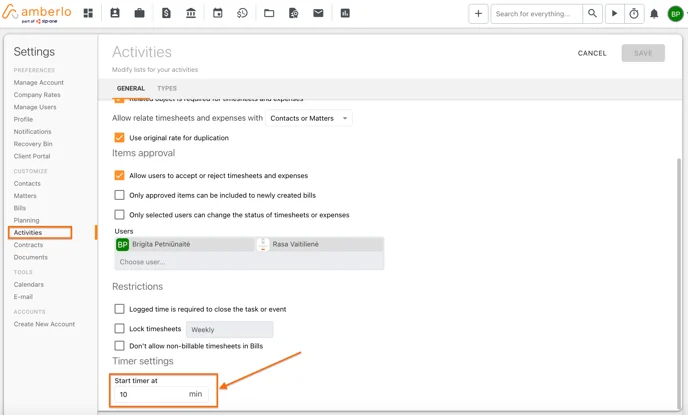Open the contracts search document icon
688x415 pixels.
(x=294, y=13)
